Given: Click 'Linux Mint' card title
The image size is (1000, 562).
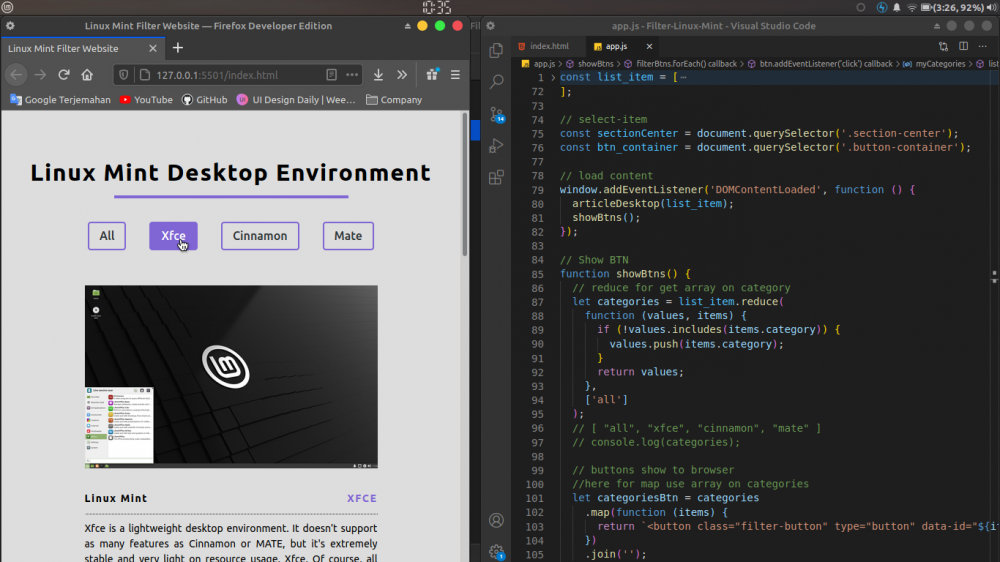Looking at the screenshot, I should pyautogui.click(x=115, y=498).
